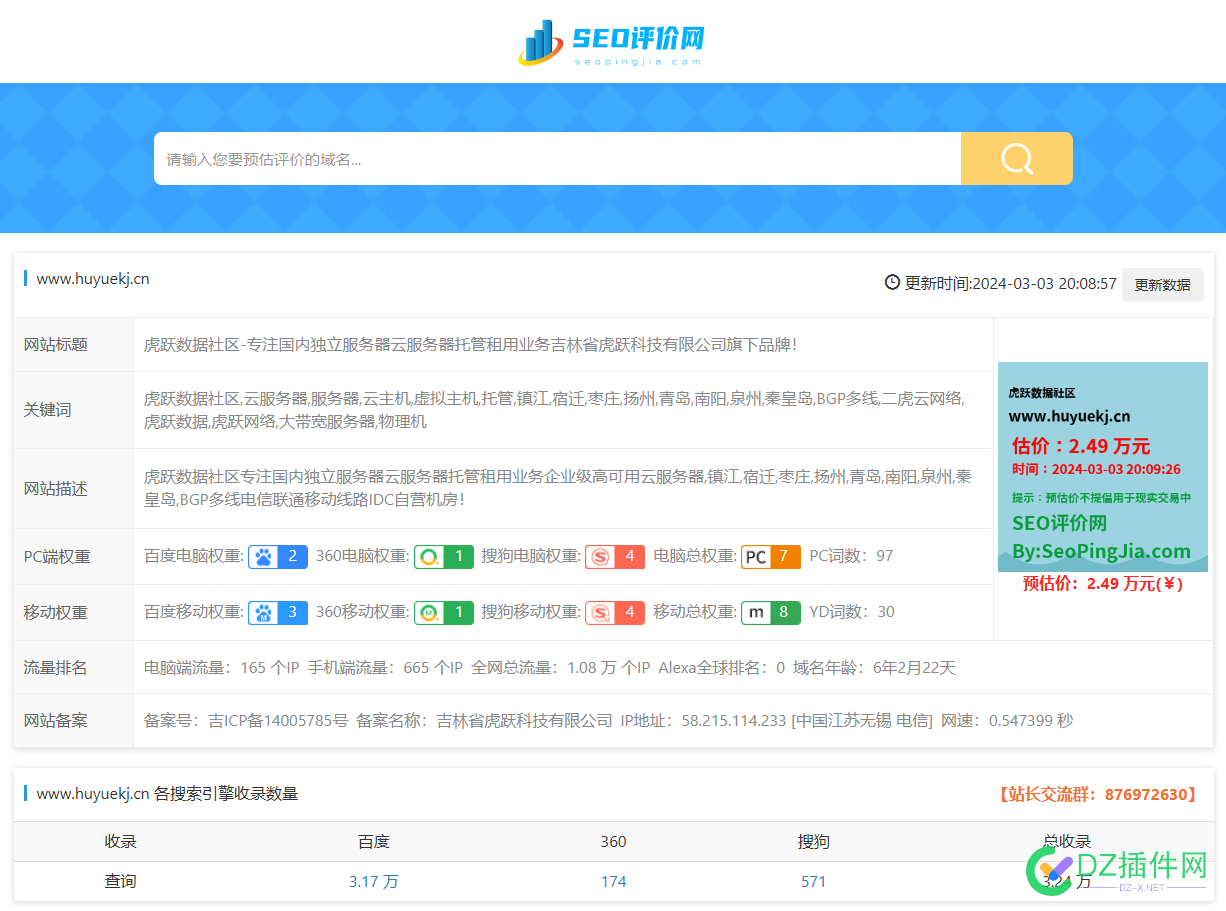Click the SEO评价网 logo
Screen dimensions: 1226x911
(x=611, y=42)
